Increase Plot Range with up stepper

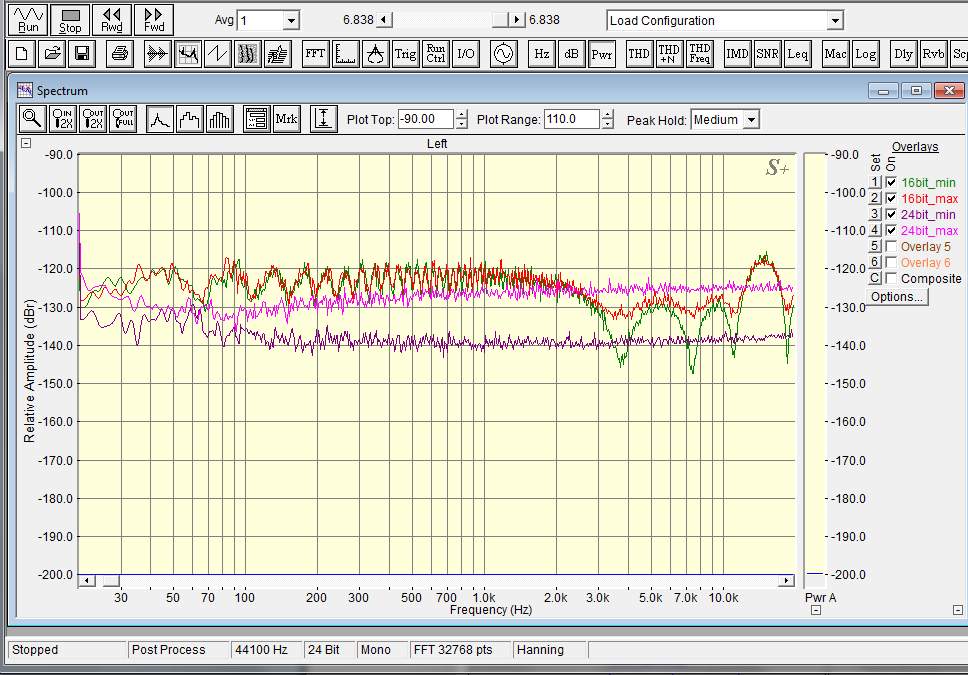coord(607,114)
